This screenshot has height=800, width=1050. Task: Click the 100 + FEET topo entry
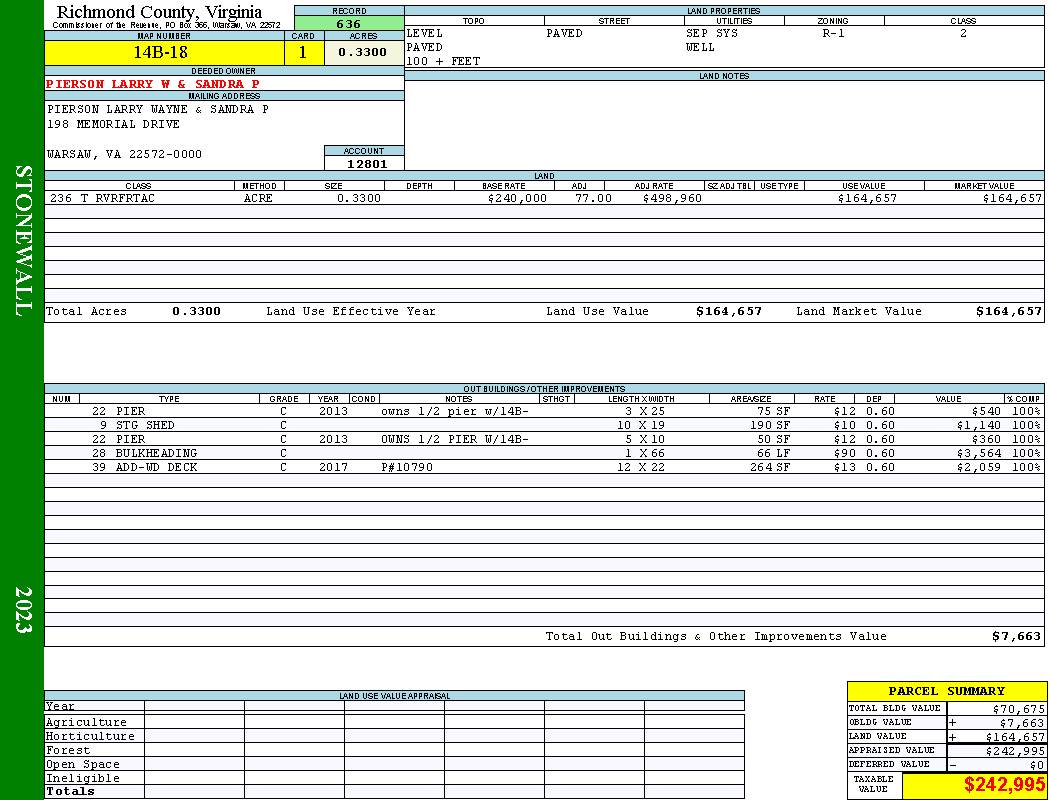pos(443,62)
